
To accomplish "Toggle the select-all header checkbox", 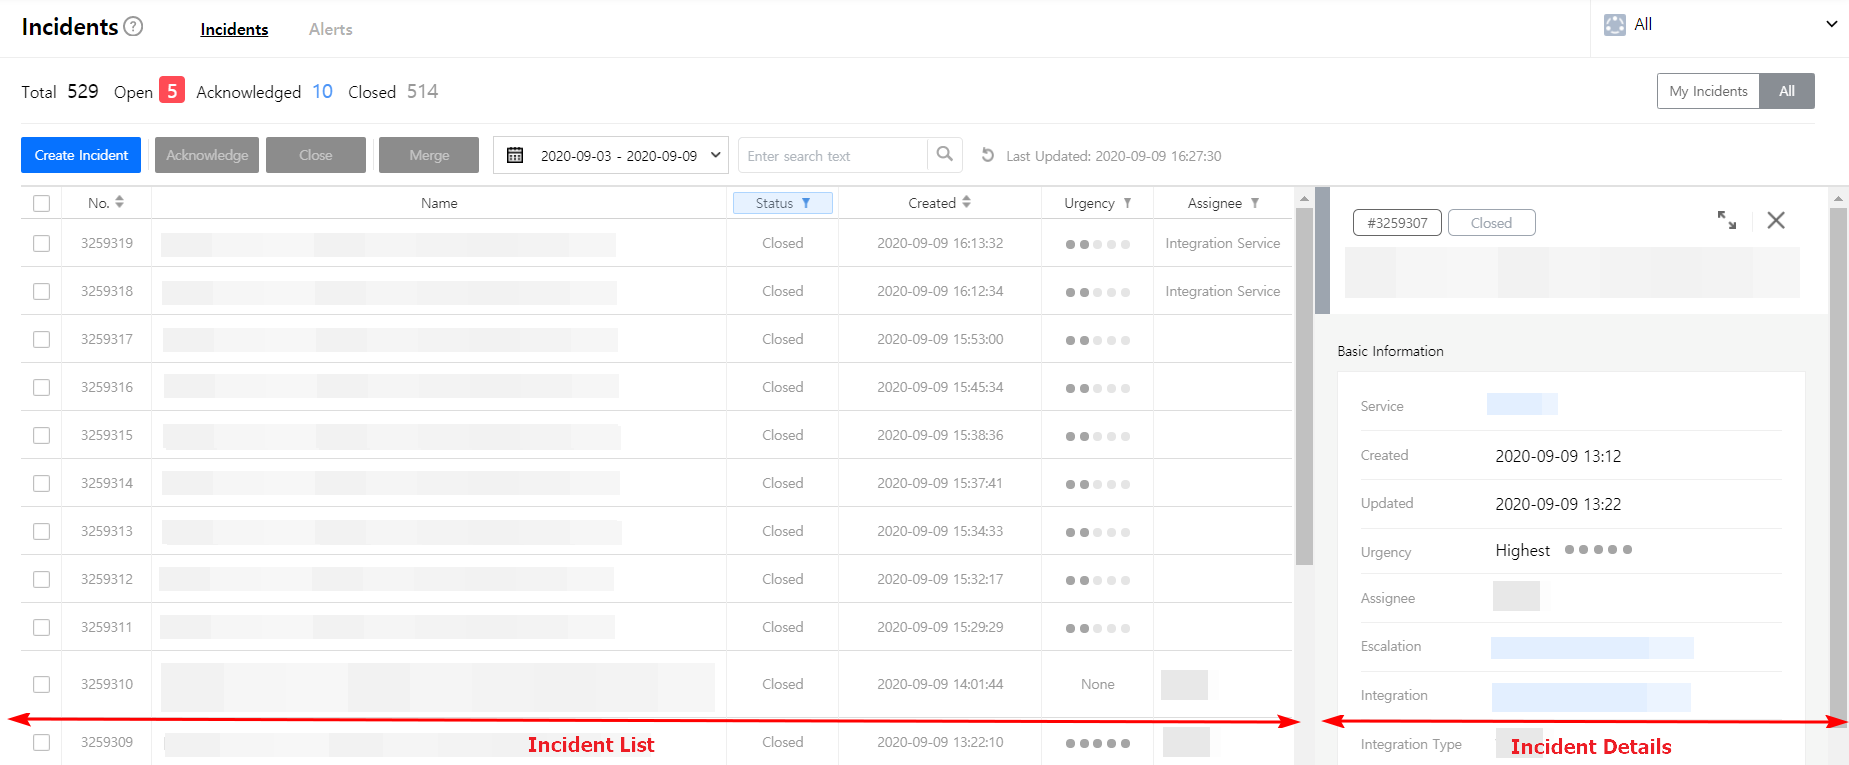I will click(x=41, y=203).
